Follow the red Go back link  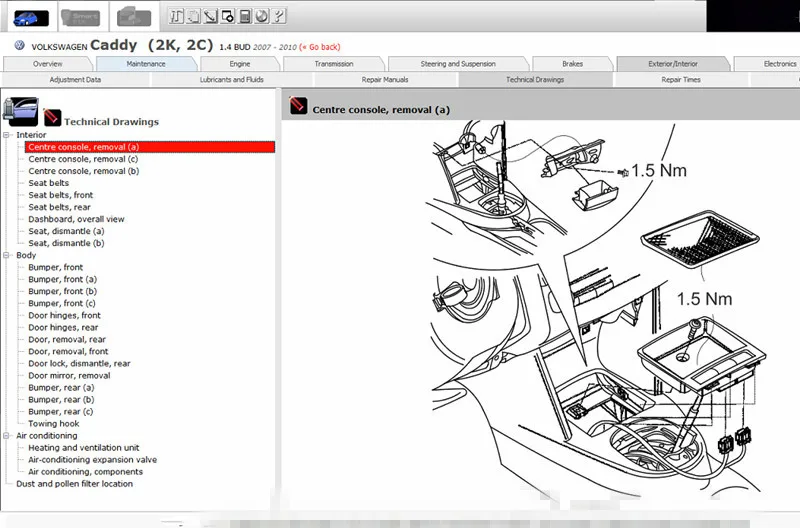tap(320, 47)
